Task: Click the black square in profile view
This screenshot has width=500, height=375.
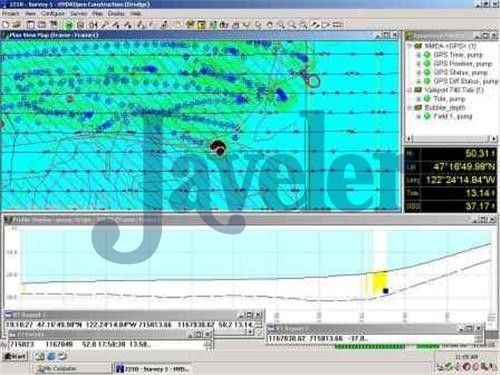Action: pyautogui.click(x=386, y=291)
